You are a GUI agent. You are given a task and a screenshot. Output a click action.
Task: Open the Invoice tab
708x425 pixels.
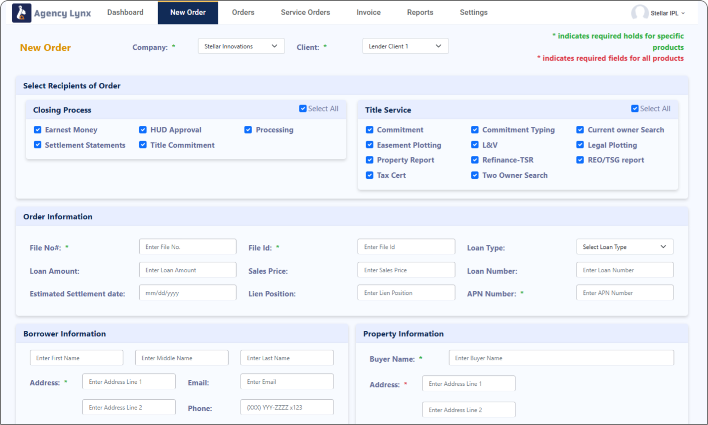[x=368, y=12]
